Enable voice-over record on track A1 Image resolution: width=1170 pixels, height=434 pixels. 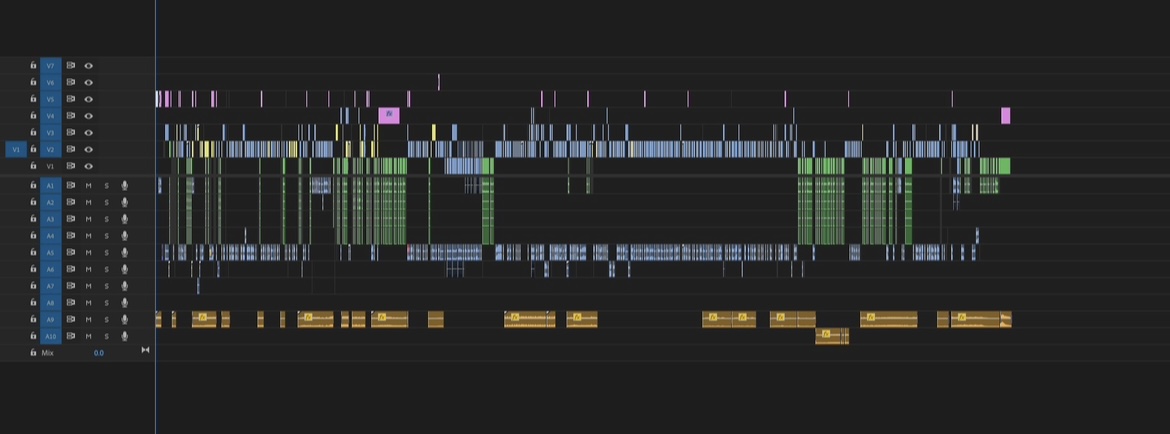pyautogui.click(x=125, y=185)
